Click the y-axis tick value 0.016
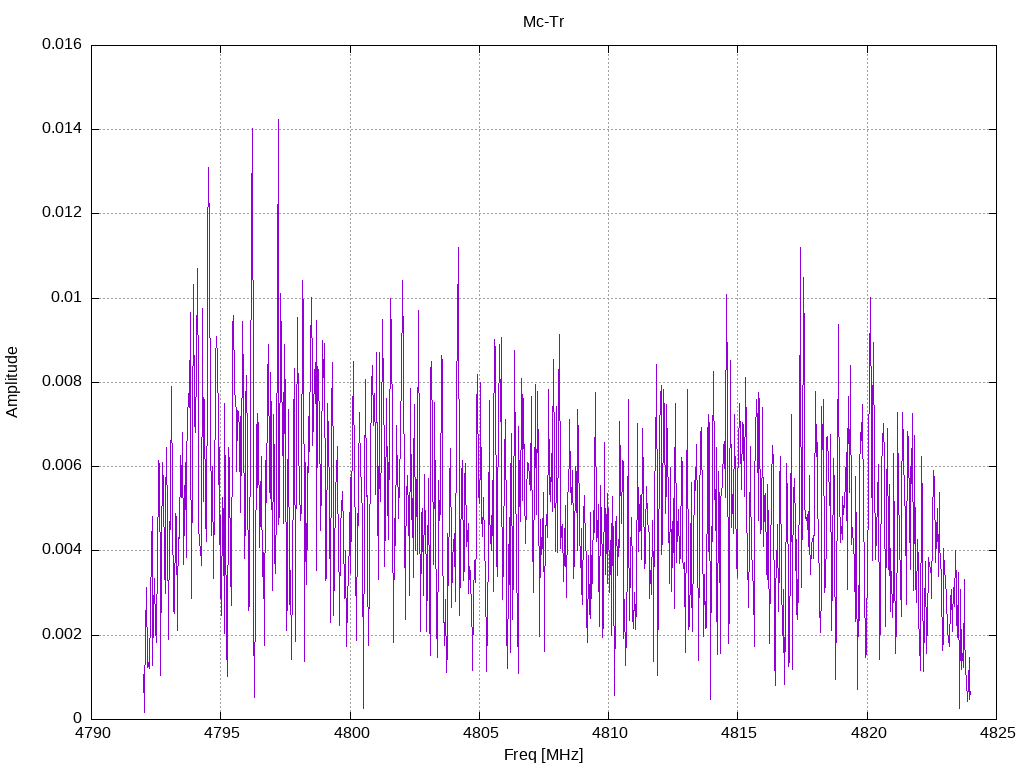1024x768 pixels. click(x=62, y=44)
